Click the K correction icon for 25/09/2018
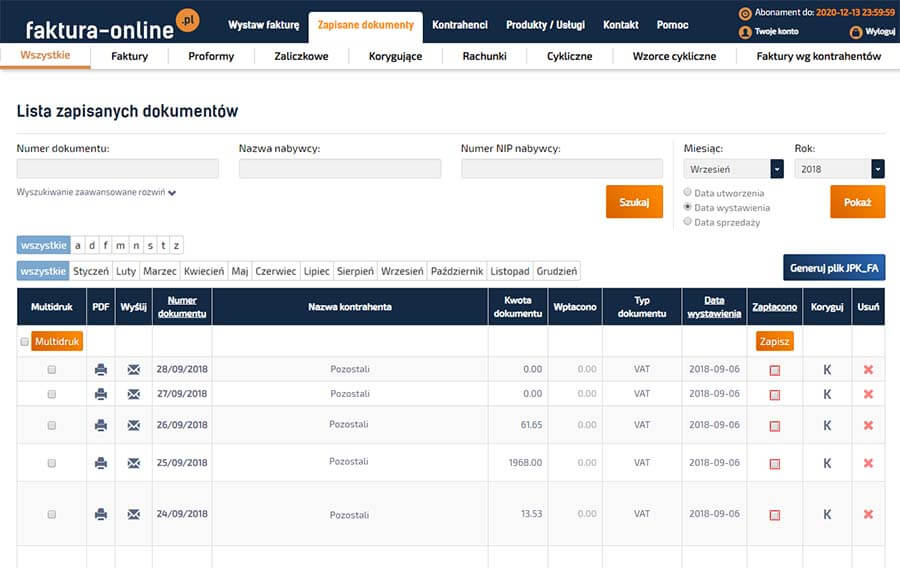 (x=827, y=463)
